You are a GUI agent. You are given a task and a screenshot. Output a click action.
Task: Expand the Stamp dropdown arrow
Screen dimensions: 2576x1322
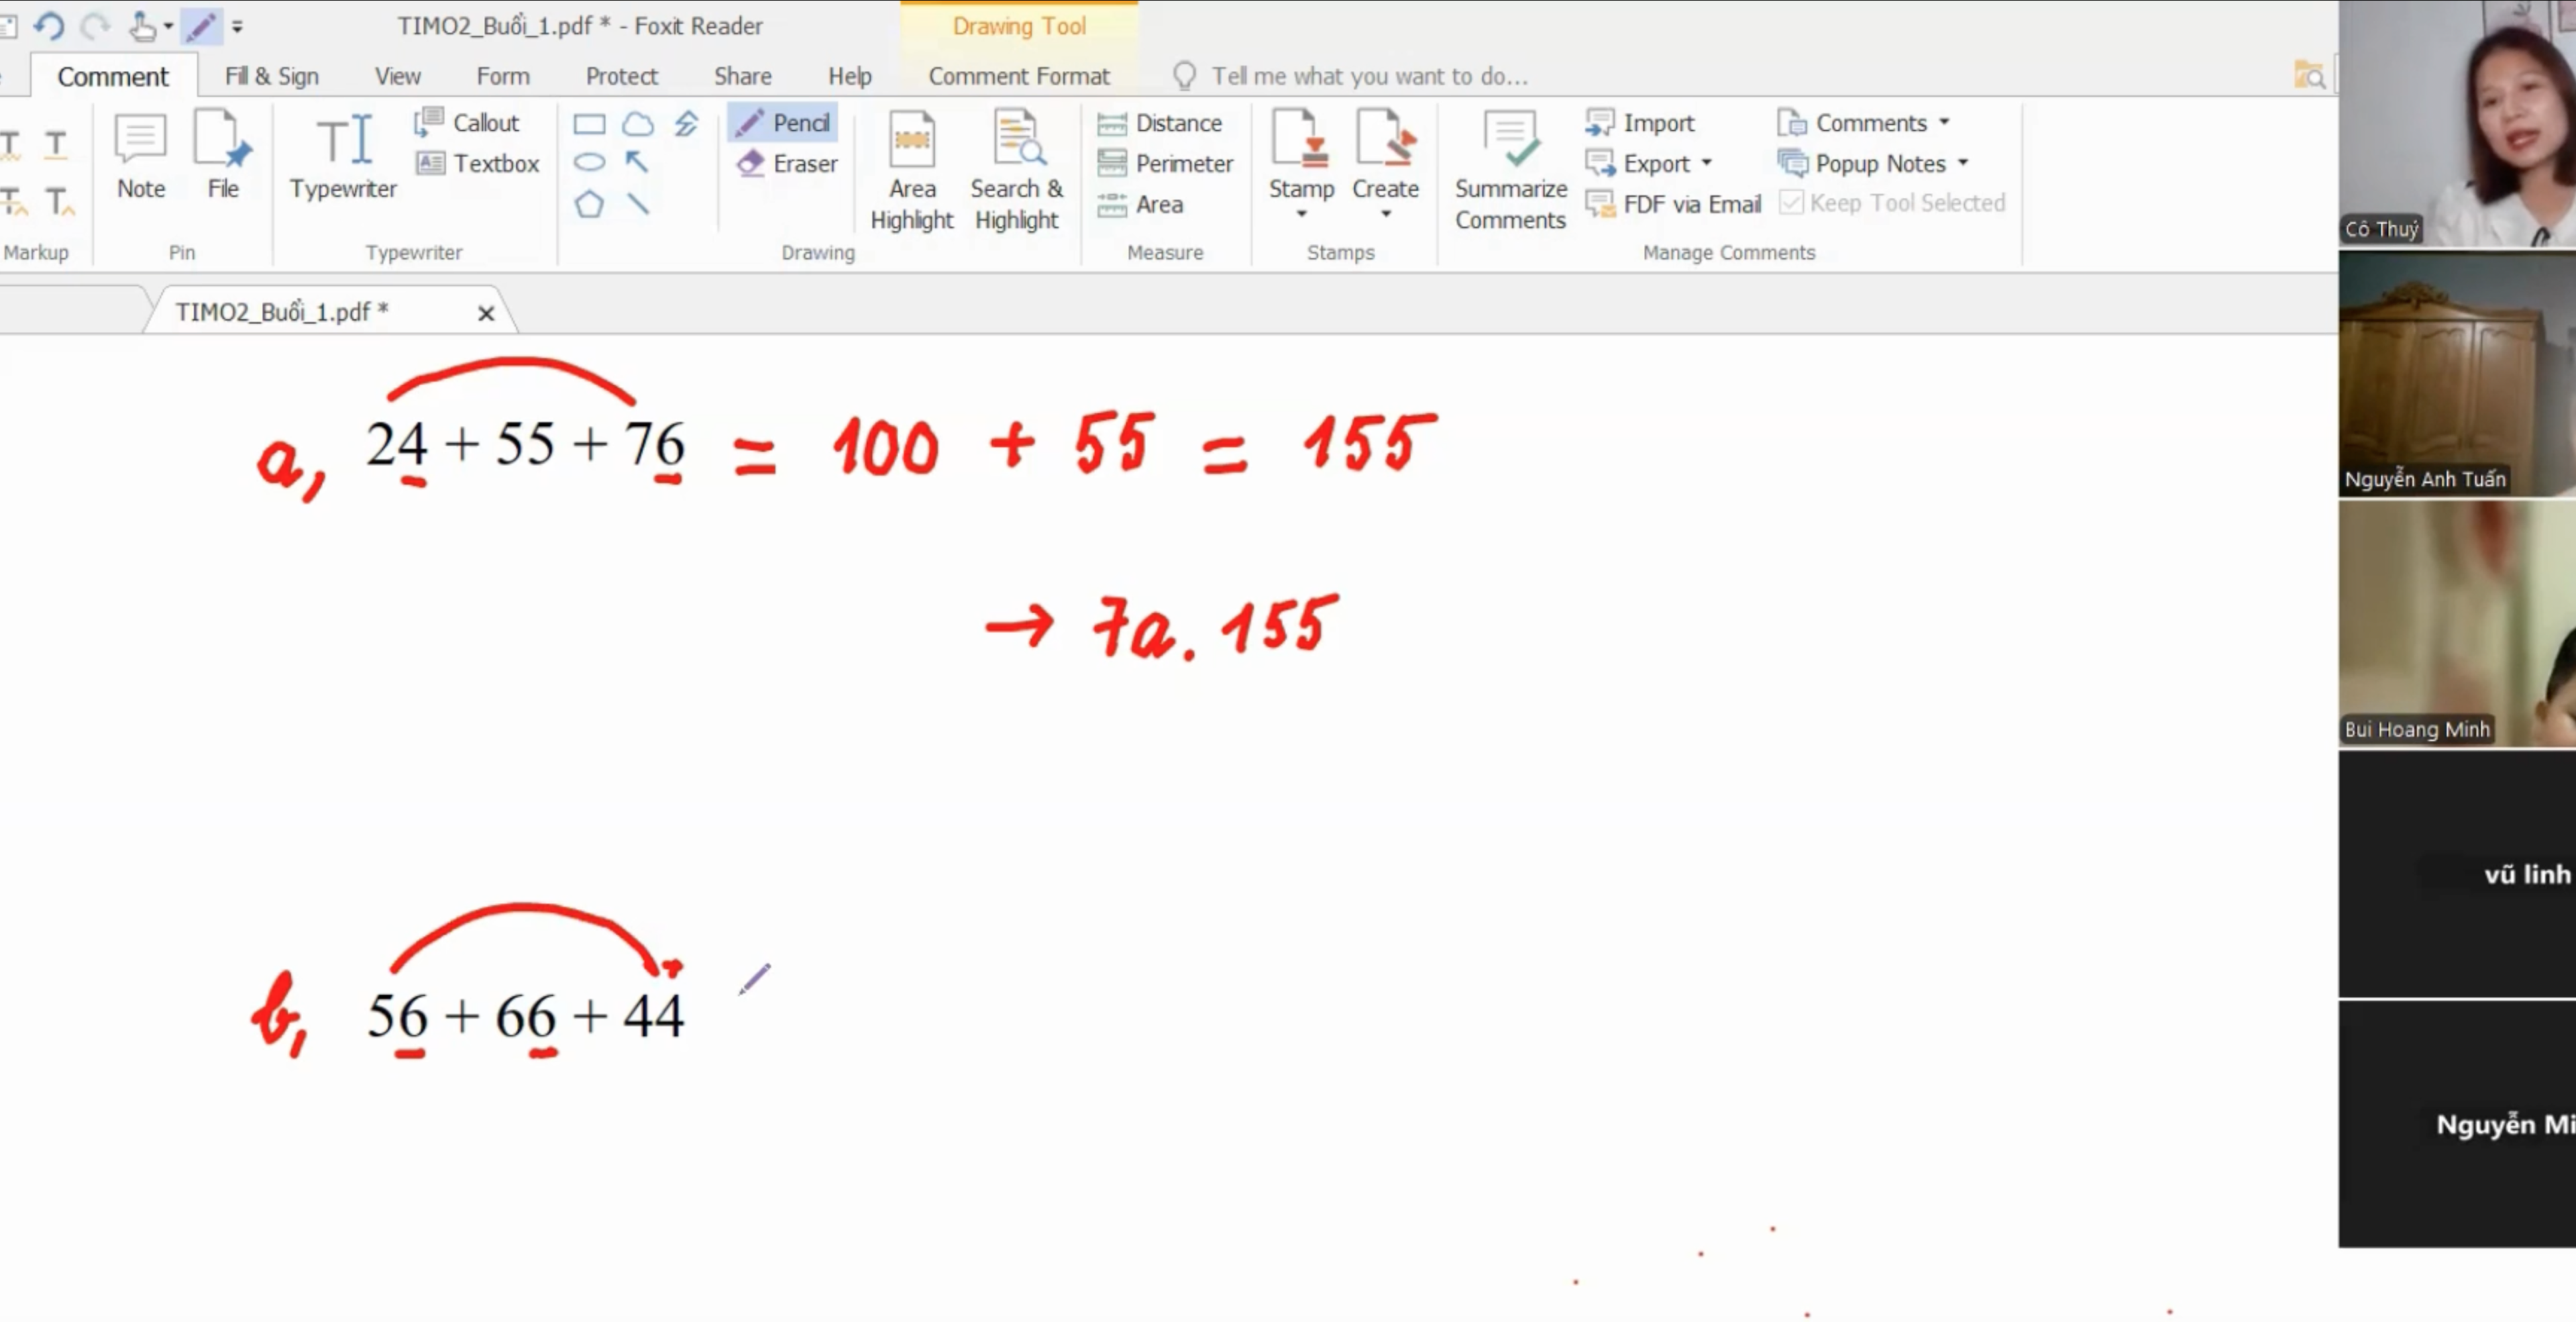[x=1301, y=214]
